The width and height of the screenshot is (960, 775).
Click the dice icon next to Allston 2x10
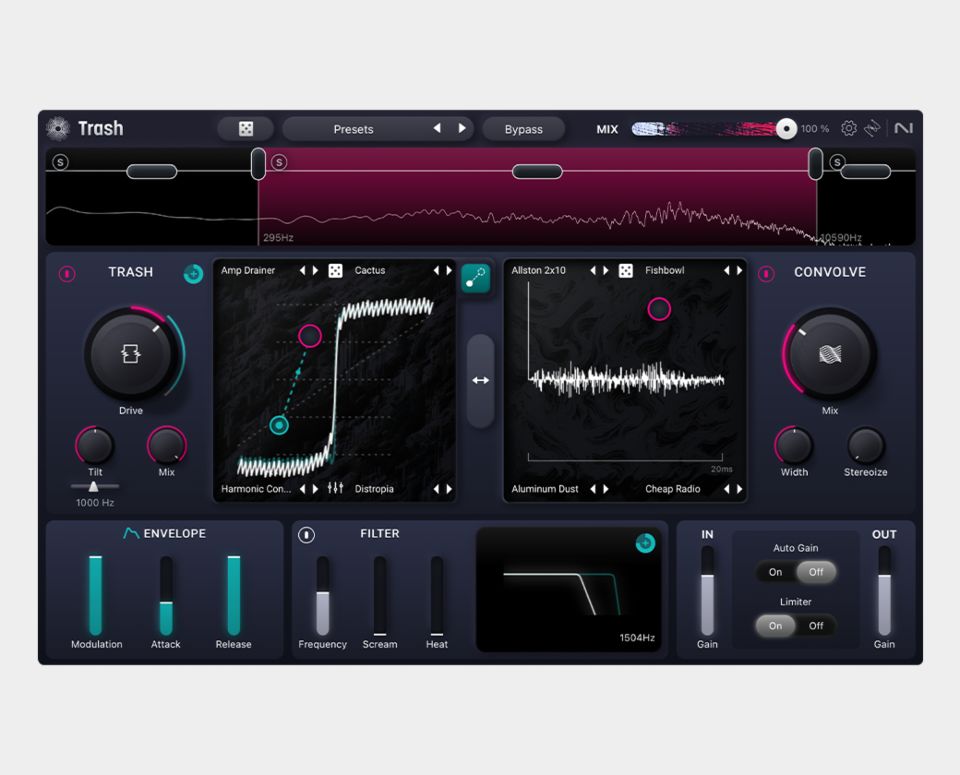tap(625, 271)
